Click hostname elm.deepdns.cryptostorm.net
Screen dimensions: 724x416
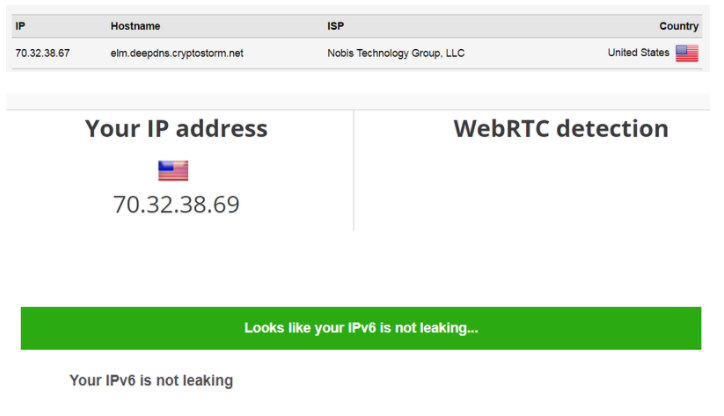click(177, 53)
